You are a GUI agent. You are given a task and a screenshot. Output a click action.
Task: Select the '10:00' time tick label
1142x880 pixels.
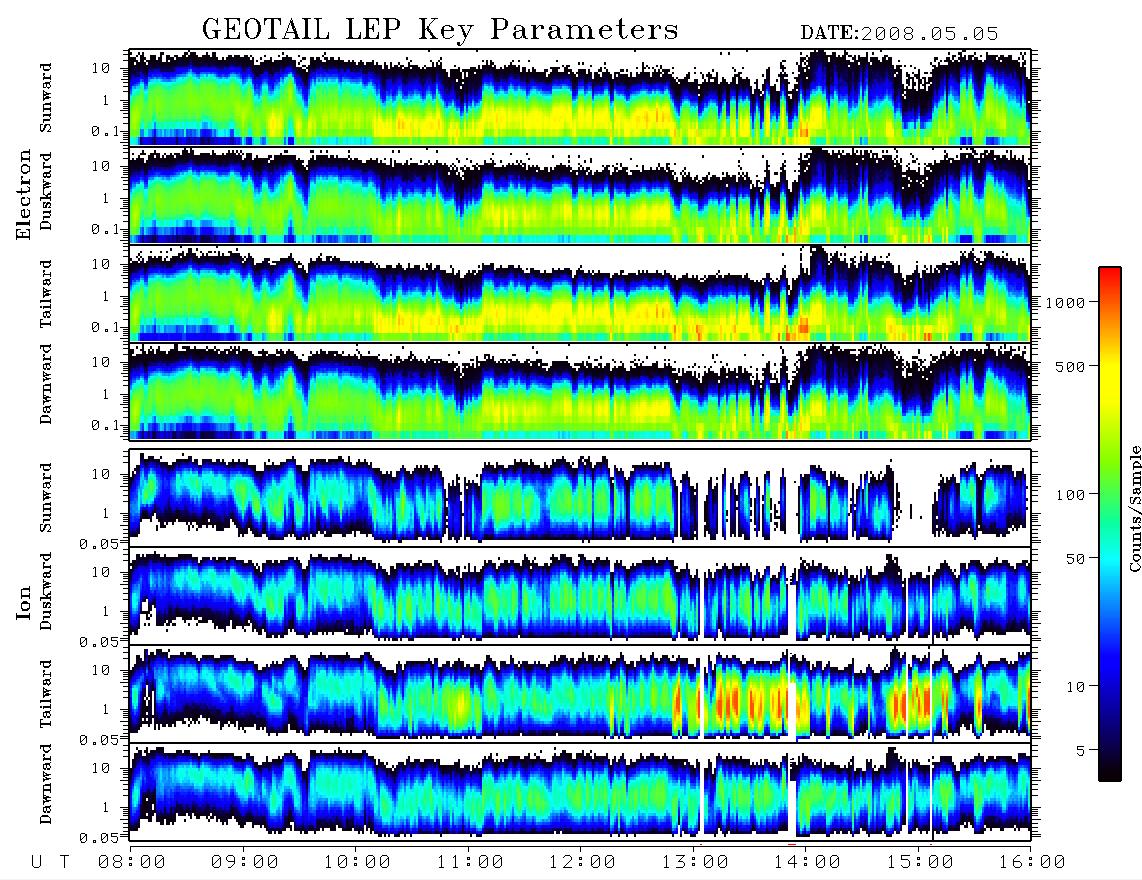[x=357, y=862]
